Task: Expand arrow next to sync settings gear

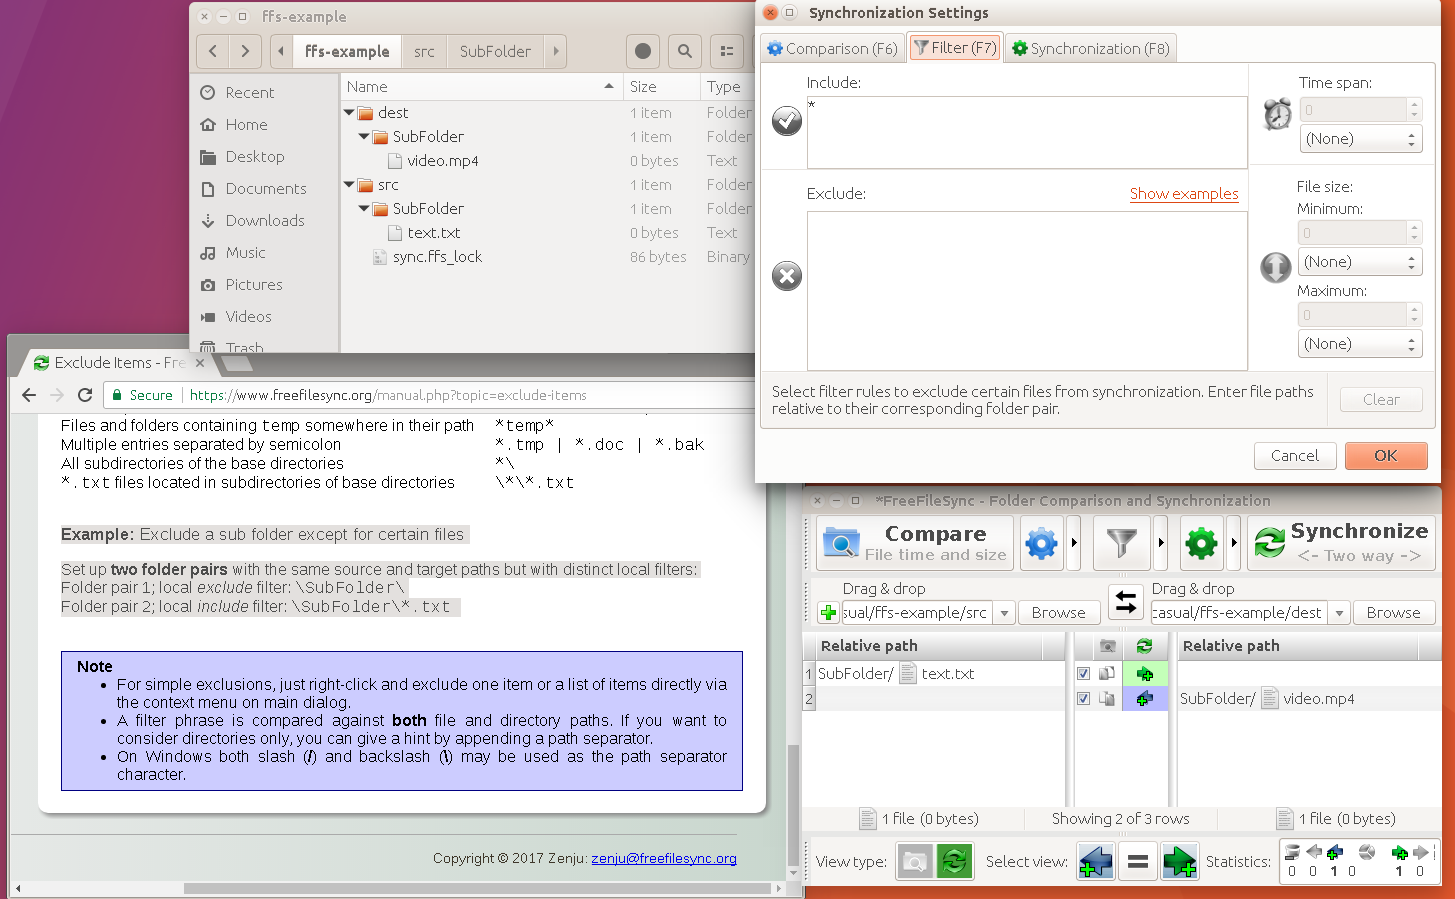Action: 1234,543
